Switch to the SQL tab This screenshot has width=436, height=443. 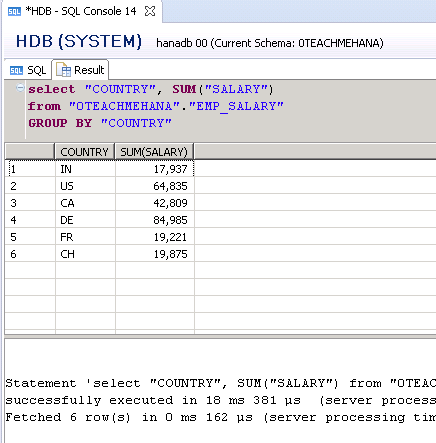coord(28,70)
